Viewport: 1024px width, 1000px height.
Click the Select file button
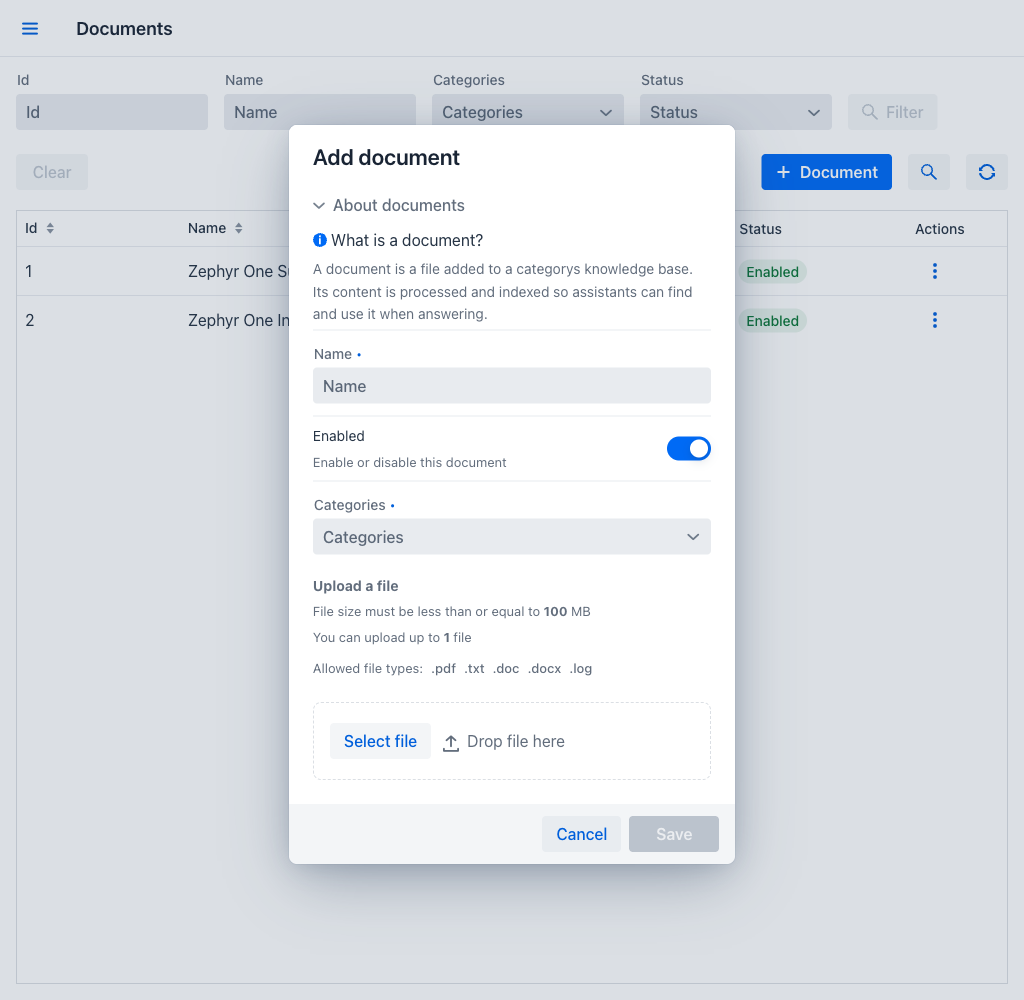pyautogui.click(x=380, y=741)
